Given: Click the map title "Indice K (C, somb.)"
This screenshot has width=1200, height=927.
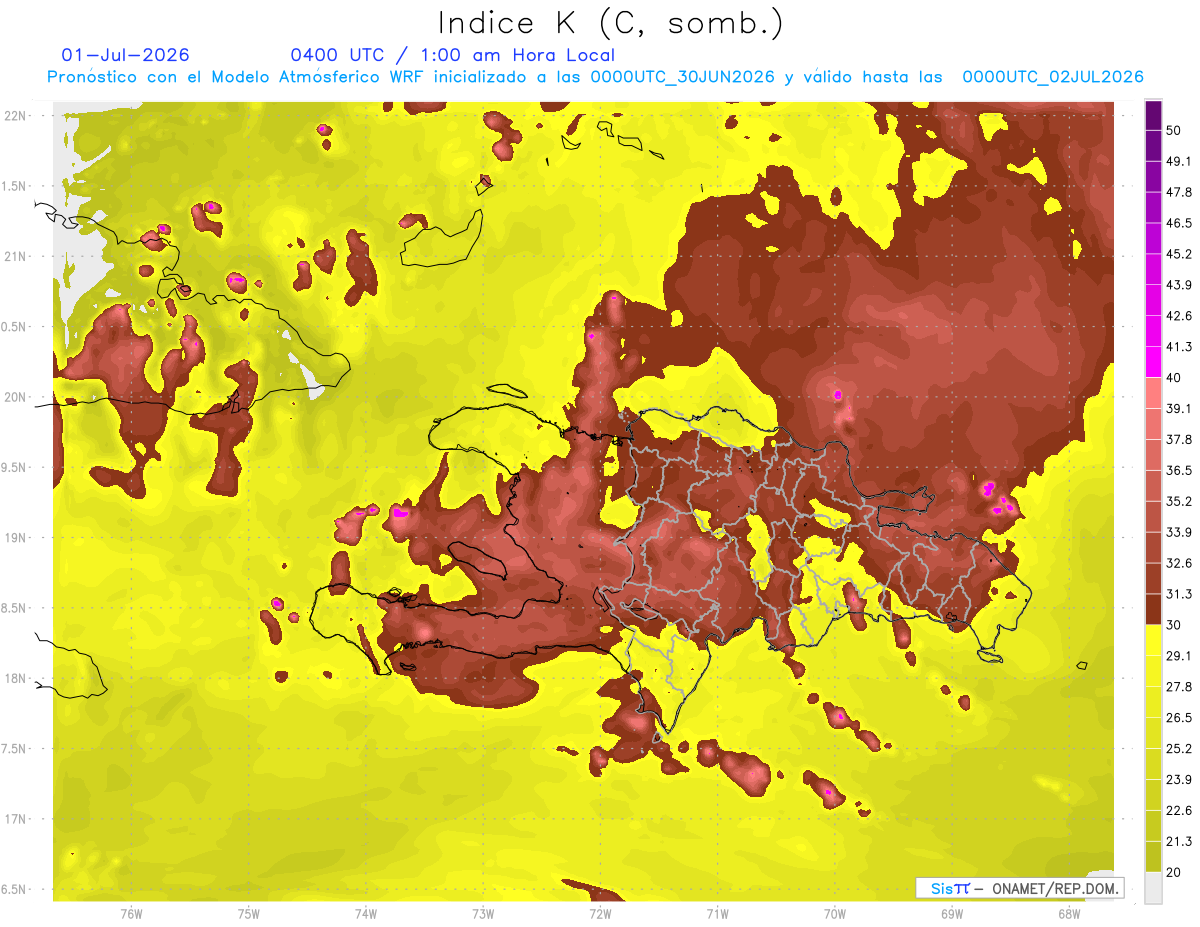Looking at the screenshot, I should (x=611, y=22).
